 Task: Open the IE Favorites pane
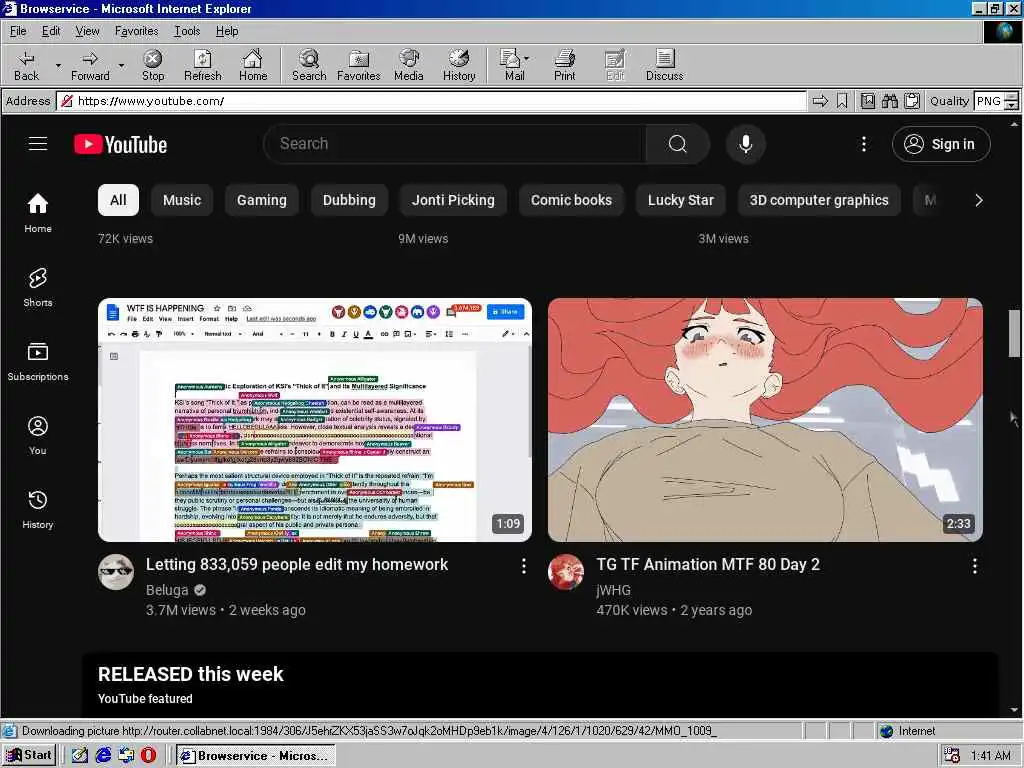pyautogui.click(x=359, y=65)
